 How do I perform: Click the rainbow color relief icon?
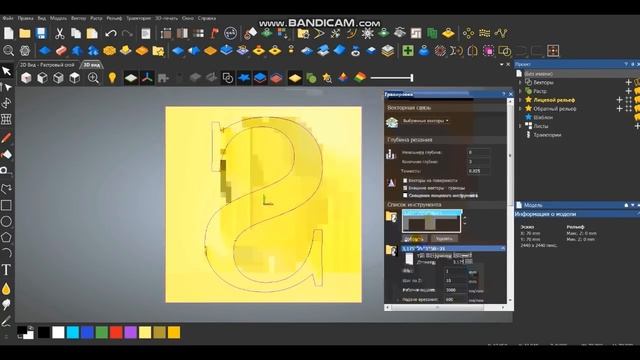click(360, 78)
